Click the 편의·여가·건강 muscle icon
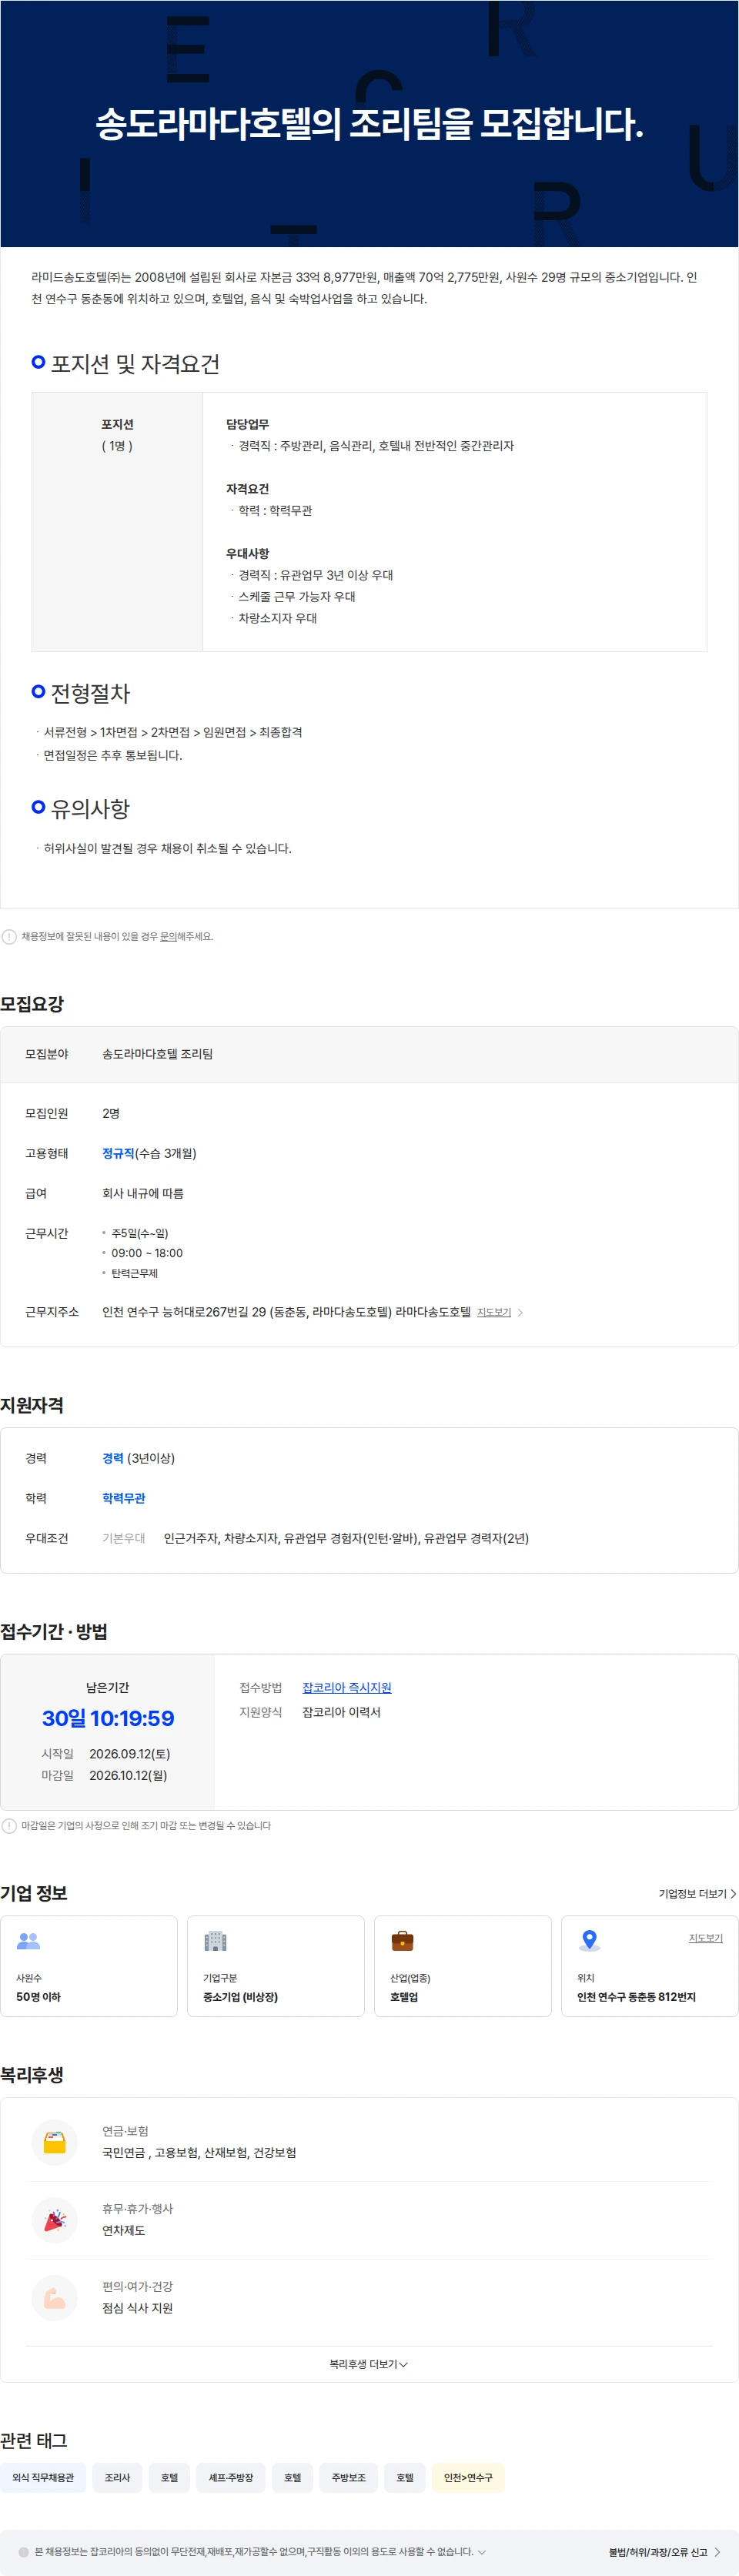Viewport: 739px width, 2576px height. [55, 2298]
